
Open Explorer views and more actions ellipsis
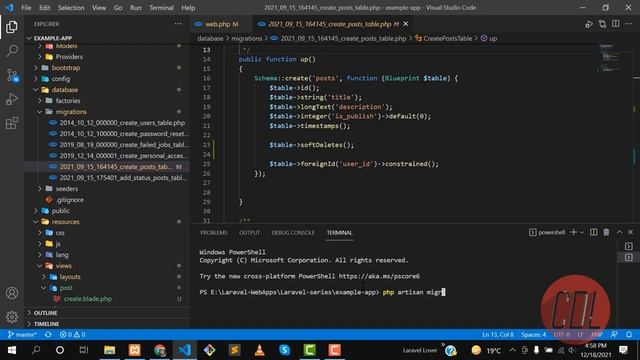pyautogui.click(x=178, y=24)
